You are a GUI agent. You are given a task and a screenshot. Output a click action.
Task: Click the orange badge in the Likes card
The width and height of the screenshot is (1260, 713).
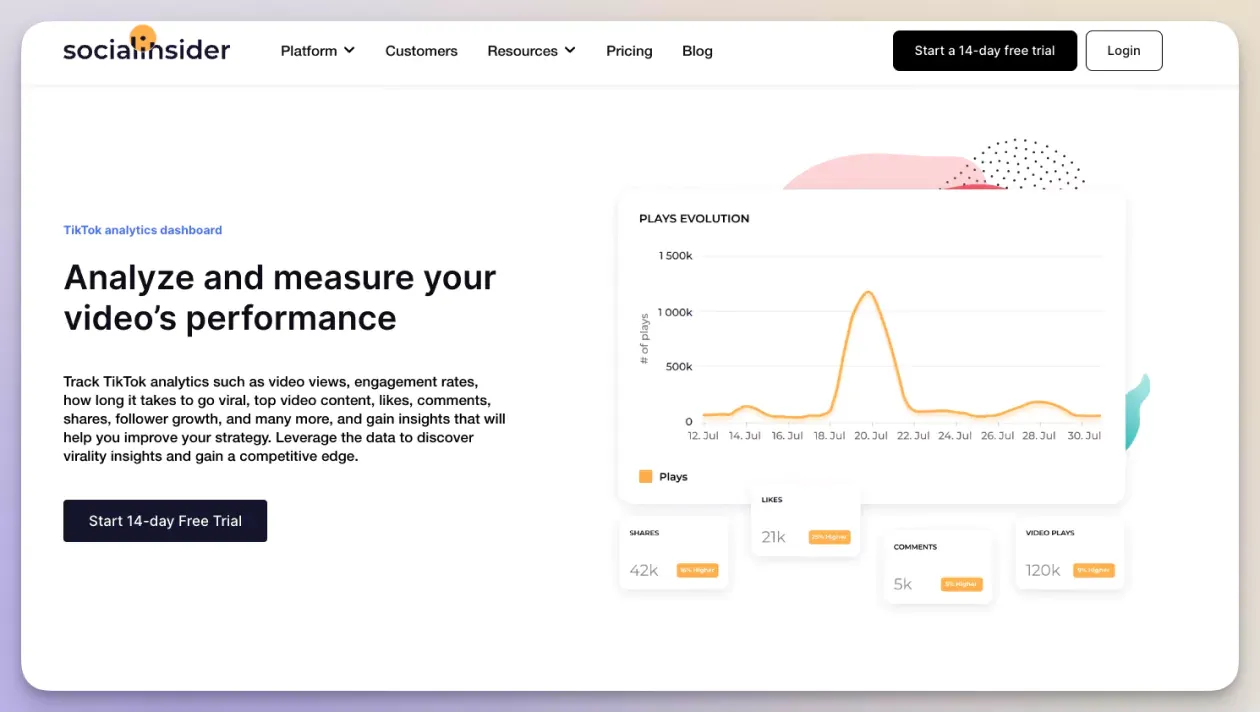(x=829, y=537)
